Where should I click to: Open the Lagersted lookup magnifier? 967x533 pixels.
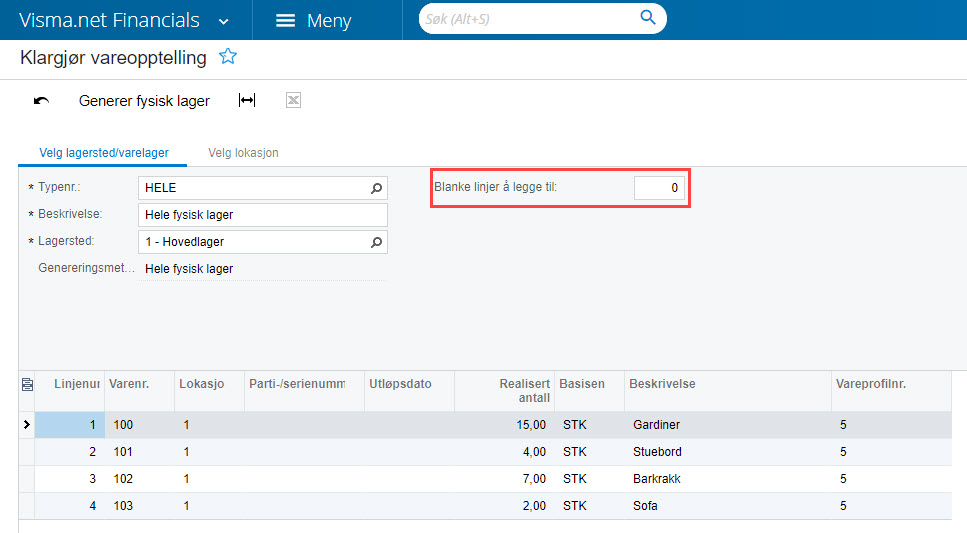(x=376, y=242)
